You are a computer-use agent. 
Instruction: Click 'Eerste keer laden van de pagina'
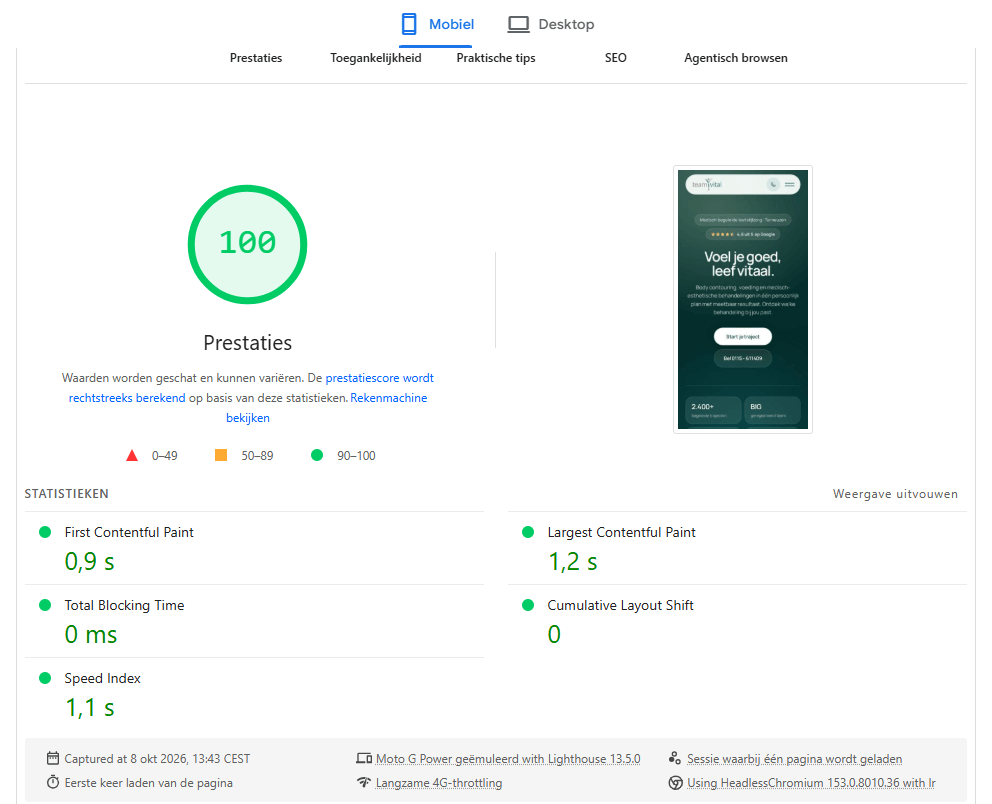pyautogui.click(x=149, y=783)
